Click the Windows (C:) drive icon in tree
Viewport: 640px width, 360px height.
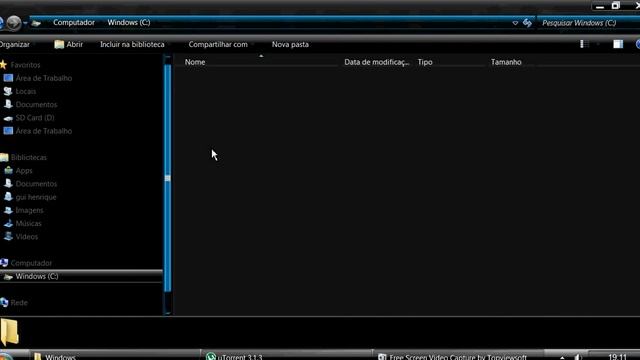click(8, 277)
